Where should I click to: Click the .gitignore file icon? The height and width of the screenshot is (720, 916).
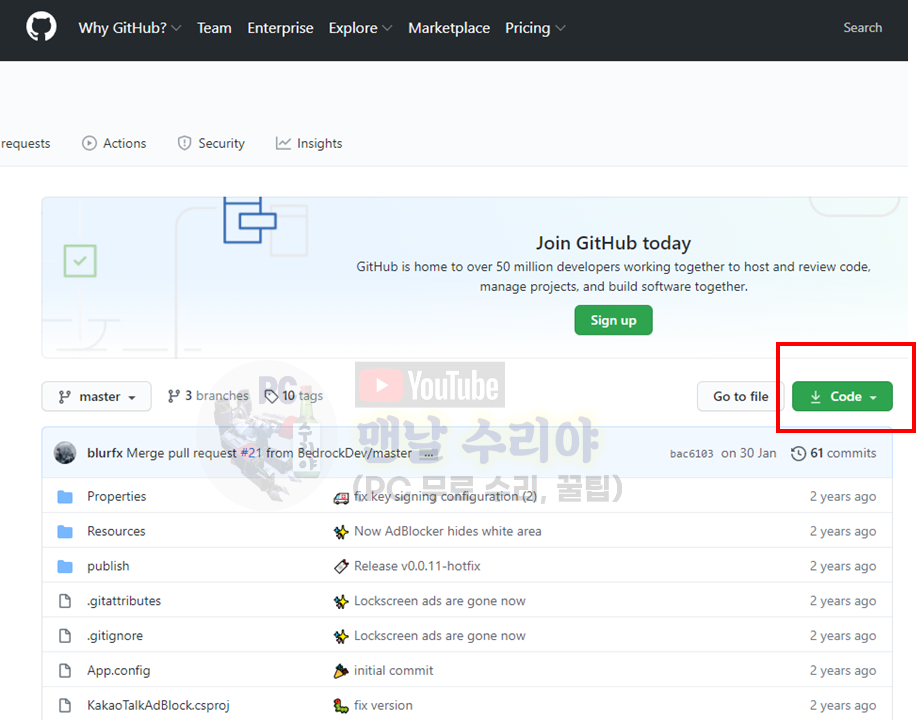tap(65, 635)
